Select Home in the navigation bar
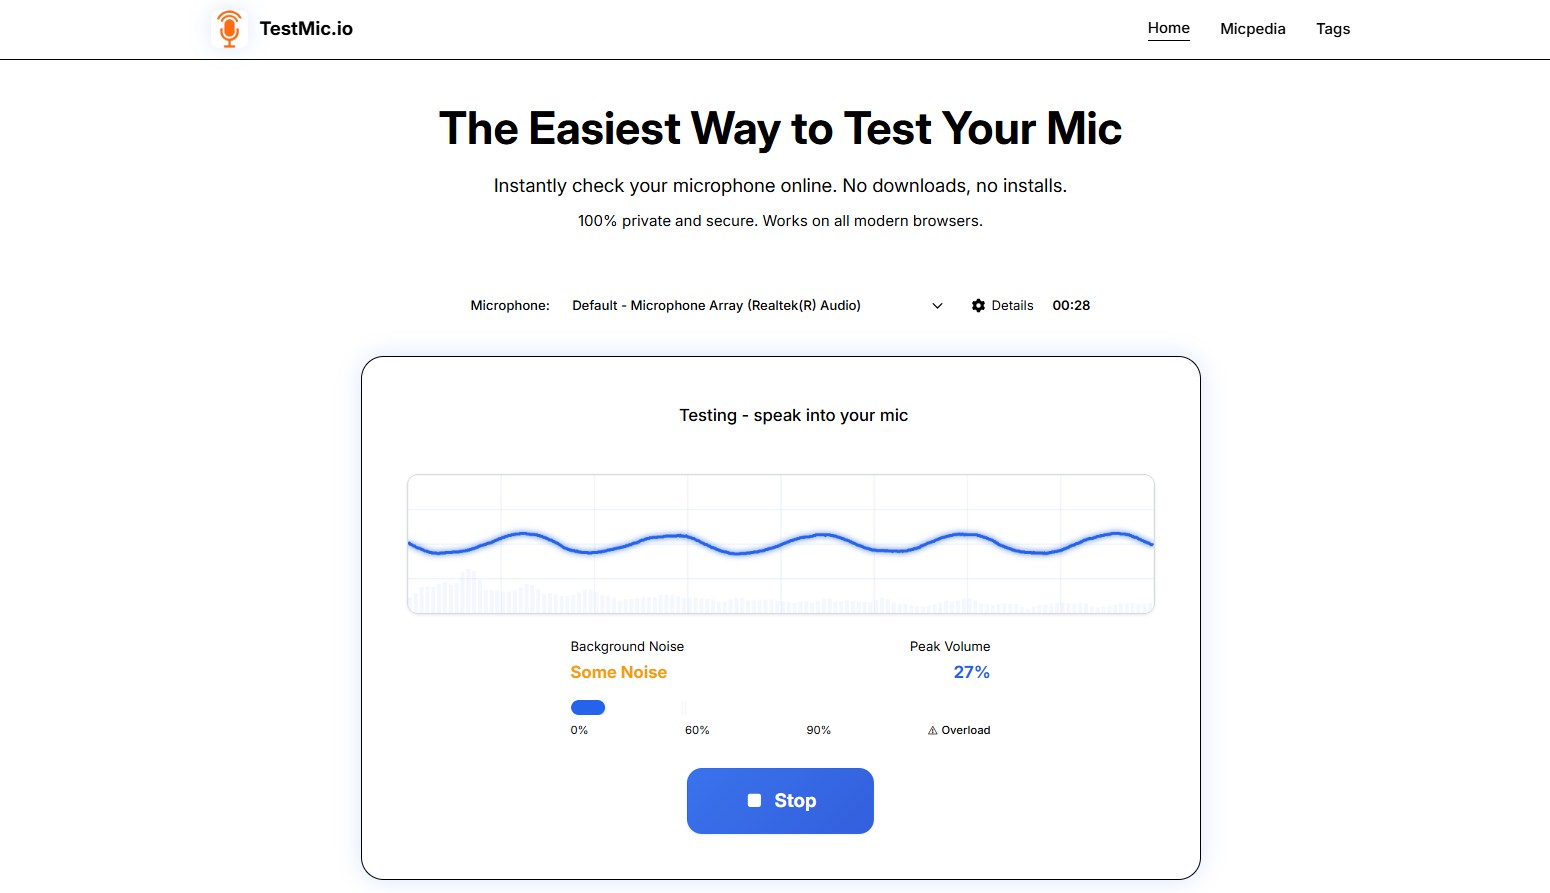 [x=1168, y=28]
